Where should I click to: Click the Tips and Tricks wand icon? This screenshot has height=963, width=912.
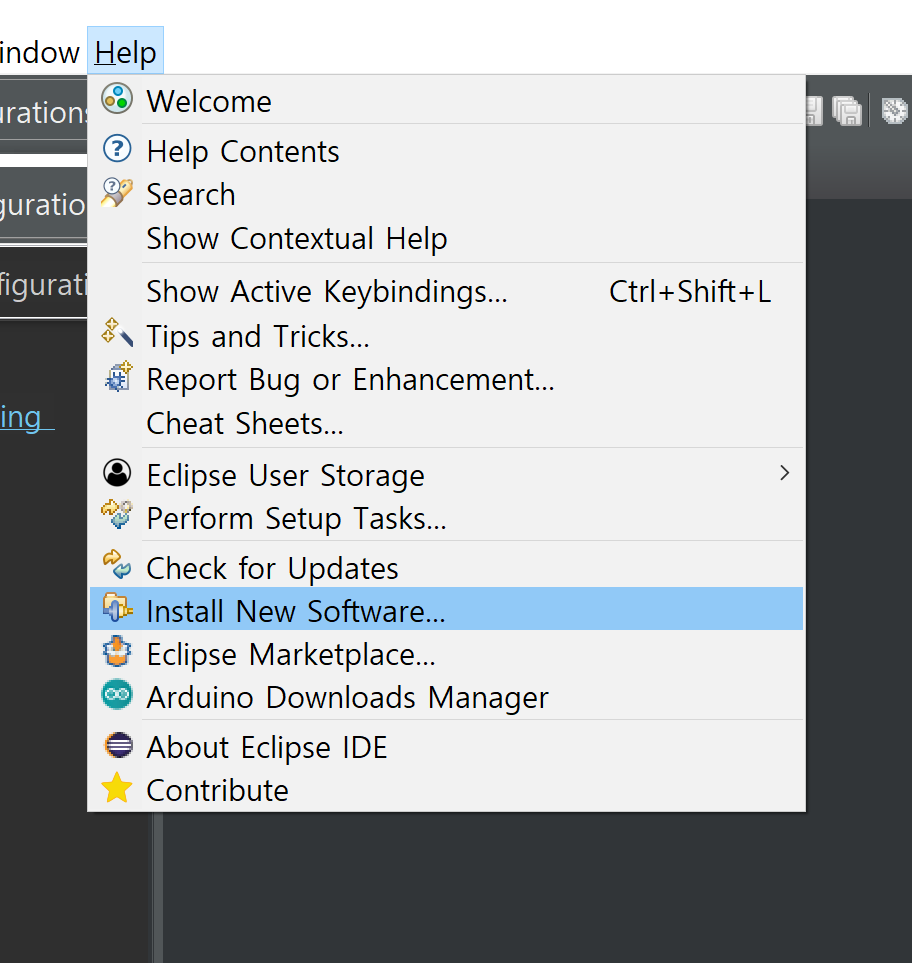117,332
